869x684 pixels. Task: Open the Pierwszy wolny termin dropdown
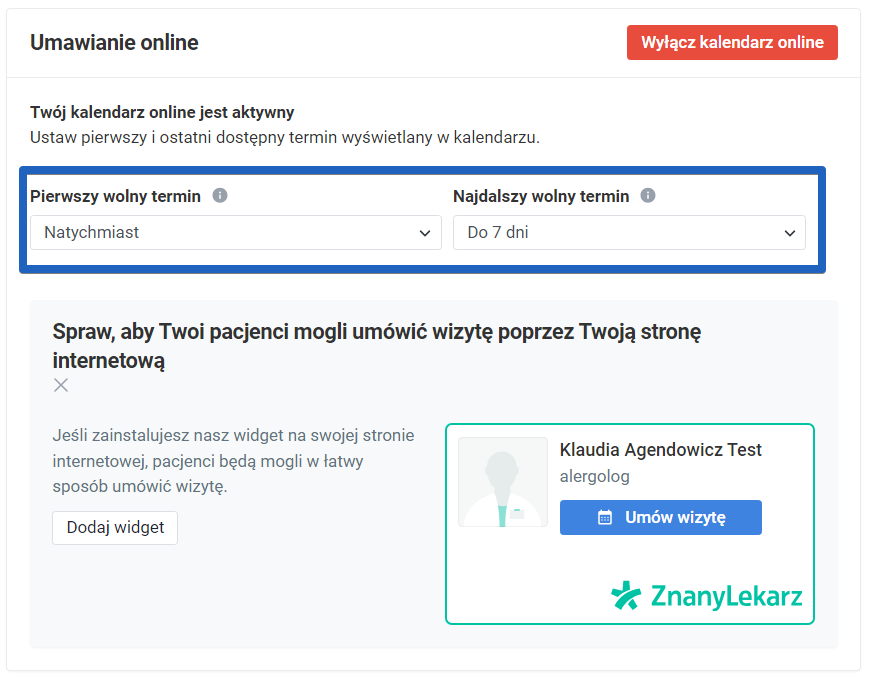[236, 232]
